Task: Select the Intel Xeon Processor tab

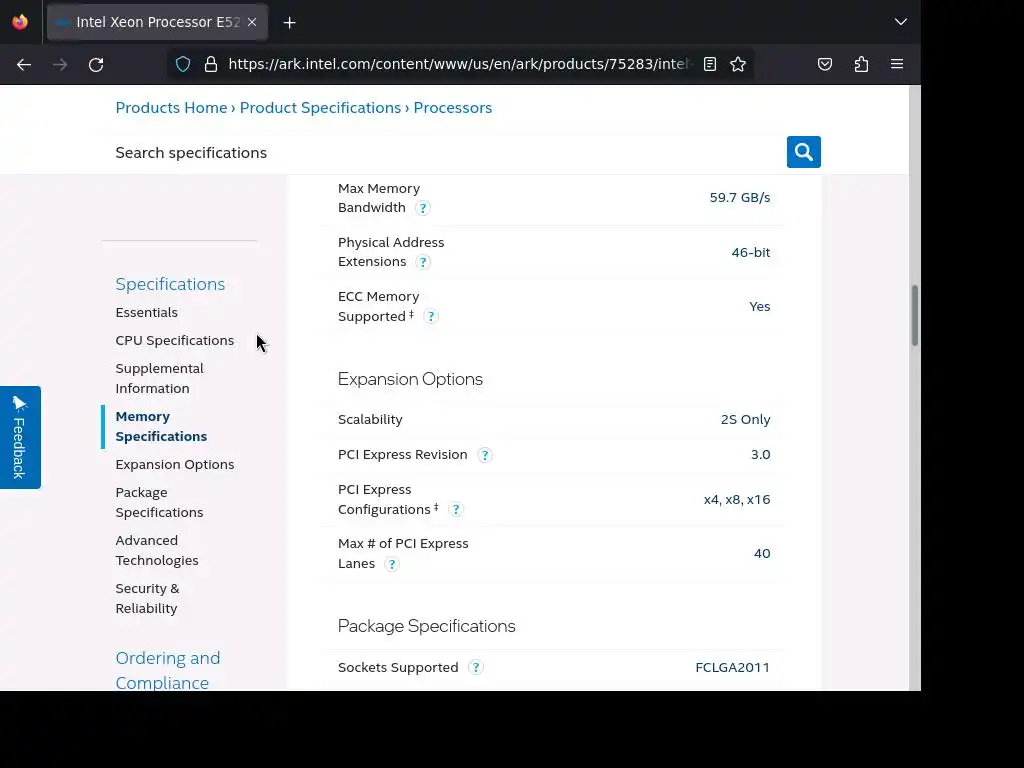Action: pyautogui.click(x=157, y=22)
